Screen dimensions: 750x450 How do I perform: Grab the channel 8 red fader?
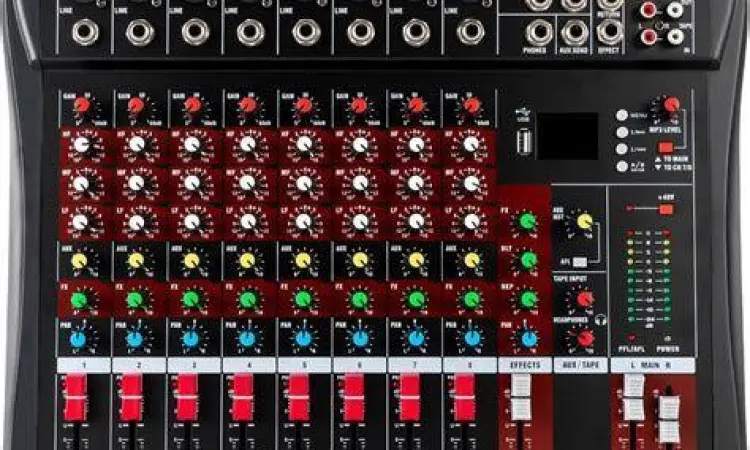pos(465,398)
